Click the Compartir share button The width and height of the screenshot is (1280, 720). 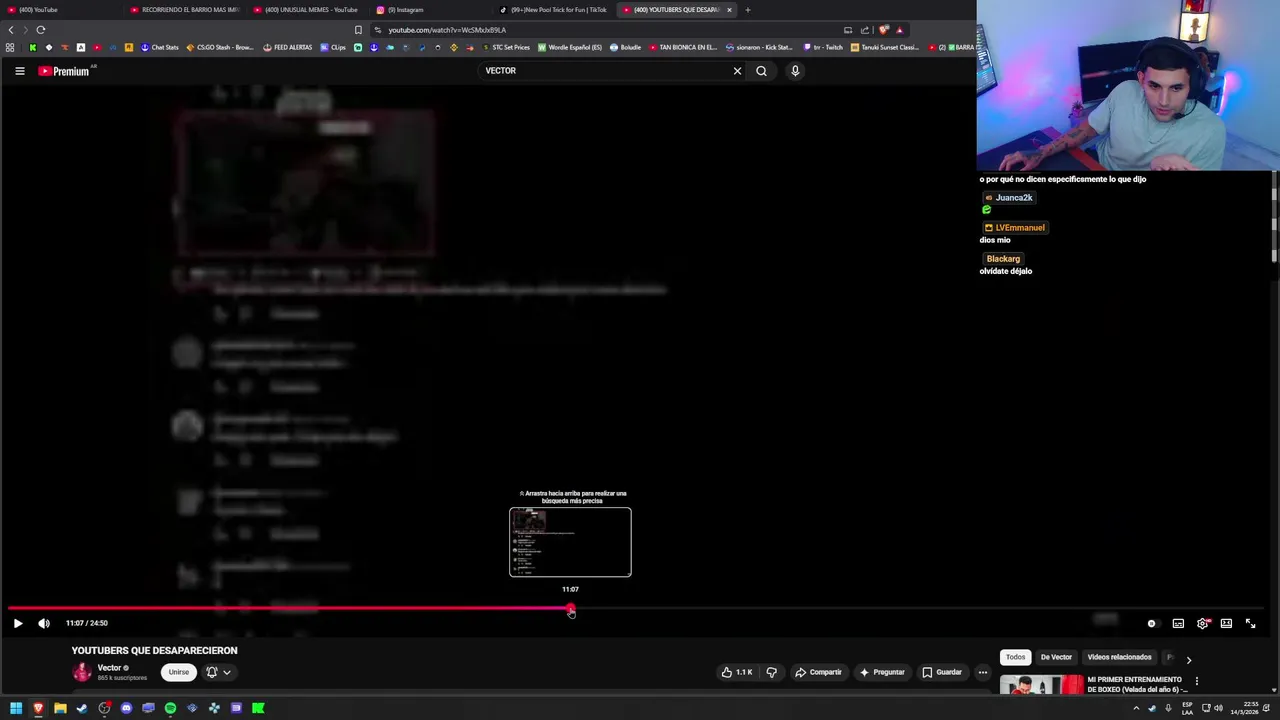(818, 672)
